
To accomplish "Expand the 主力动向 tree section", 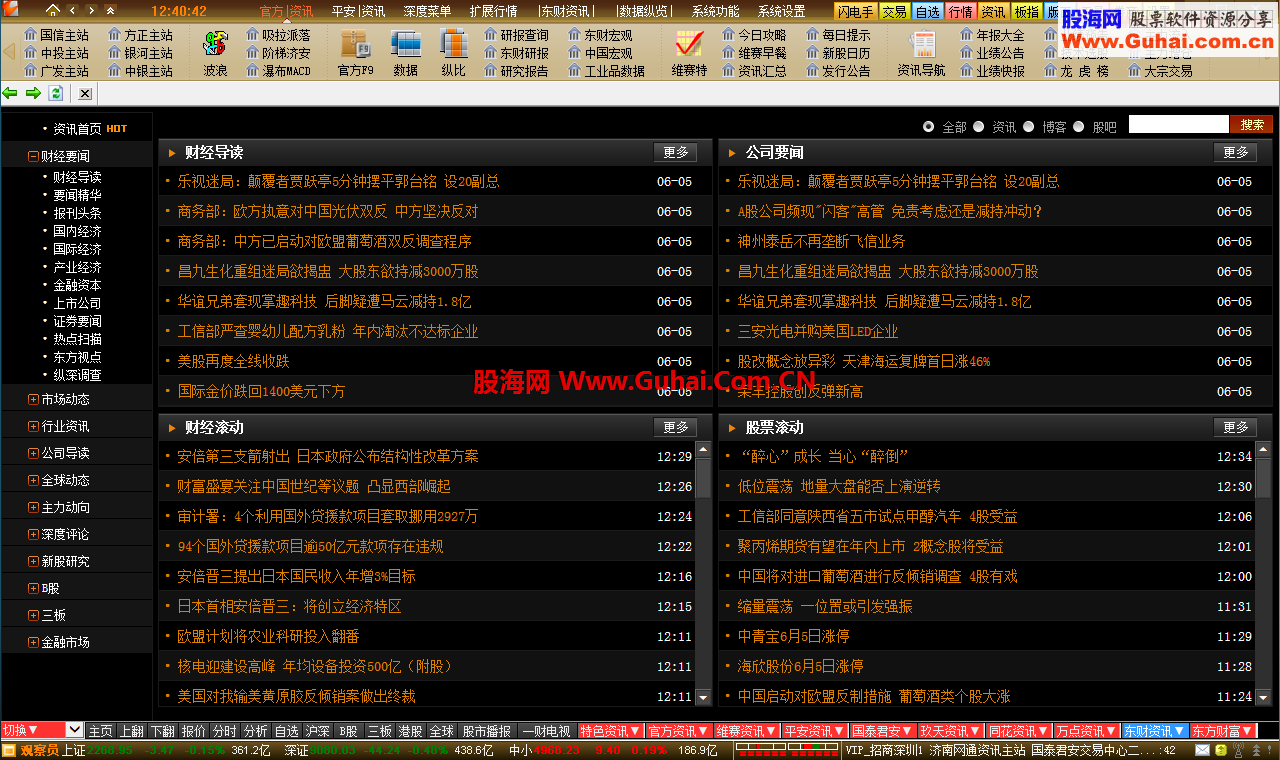I will coord(33,507).
